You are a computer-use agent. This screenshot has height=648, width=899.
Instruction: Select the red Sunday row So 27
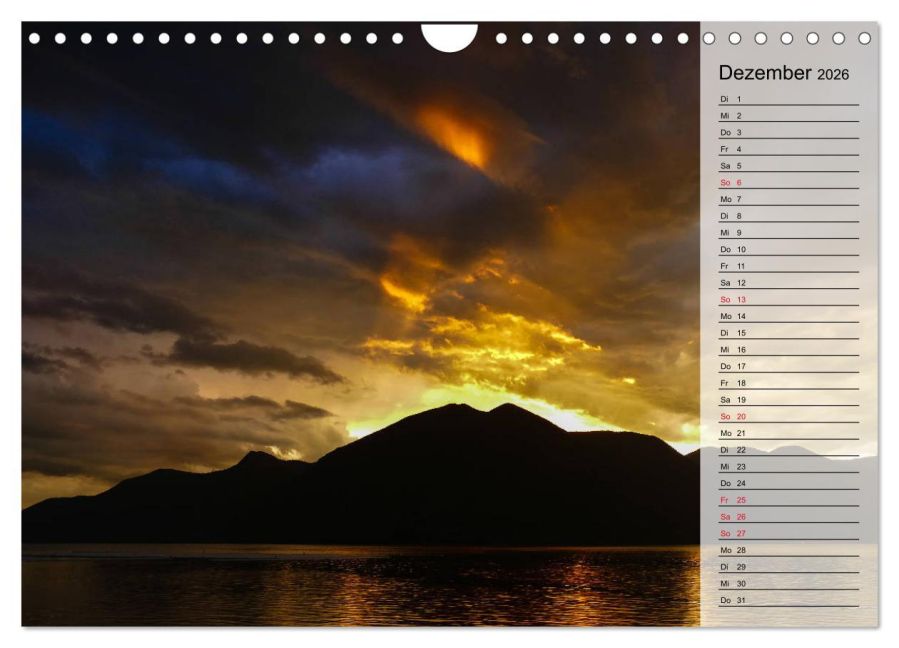[x=789, y=533]
